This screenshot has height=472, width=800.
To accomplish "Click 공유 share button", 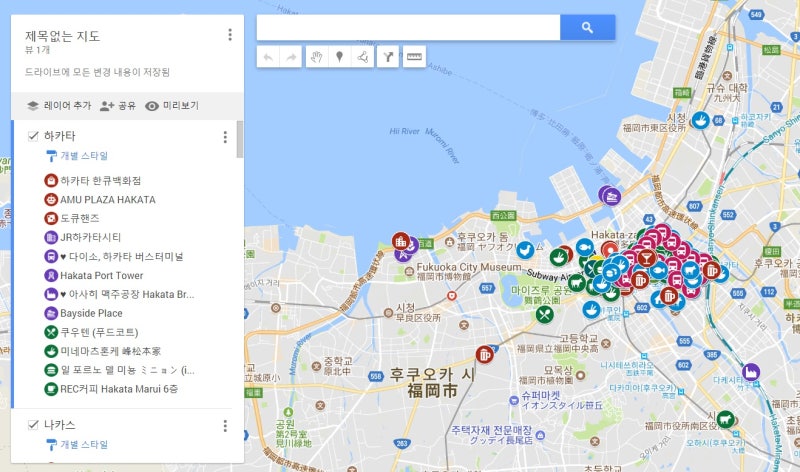I will (118, 106).
